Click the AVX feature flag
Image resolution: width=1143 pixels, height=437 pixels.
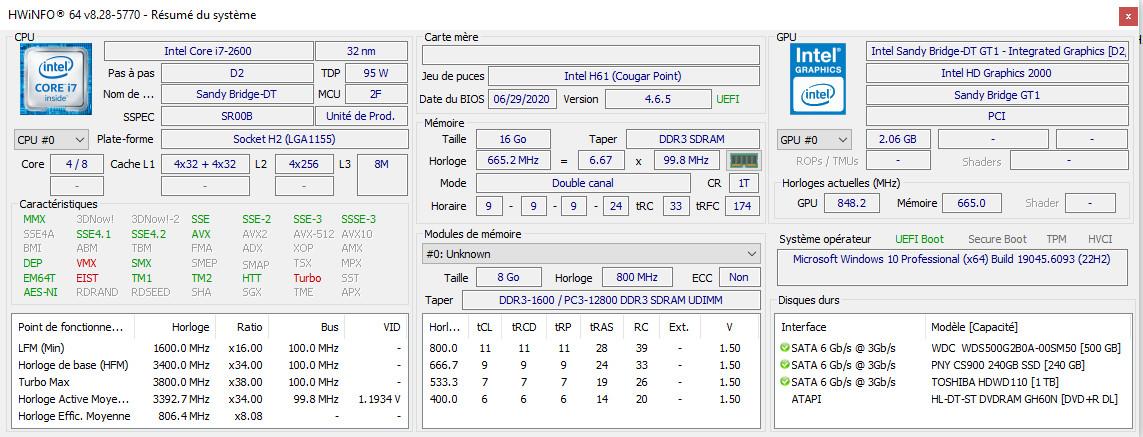pyautogui.click(x=201, y=234)
